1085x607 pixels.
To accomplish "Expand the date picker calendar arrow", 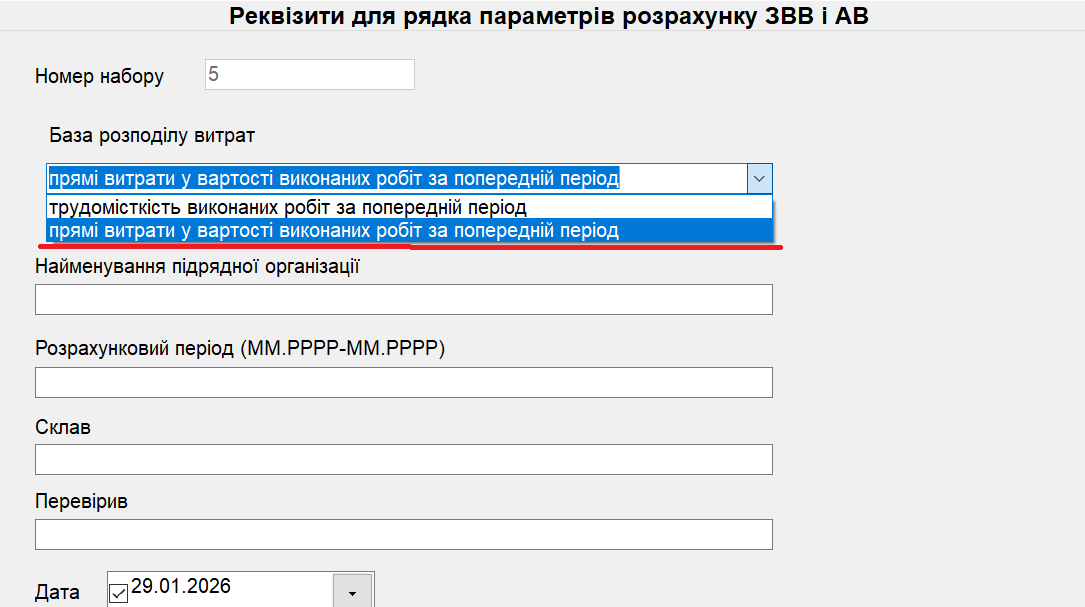I will point(352,593).
